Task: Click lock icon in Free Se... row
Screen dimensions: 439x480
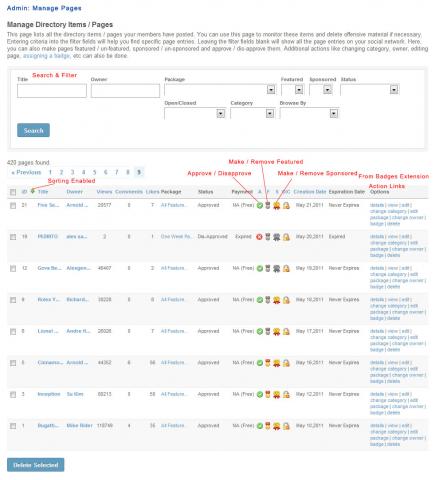Action: 286,205
